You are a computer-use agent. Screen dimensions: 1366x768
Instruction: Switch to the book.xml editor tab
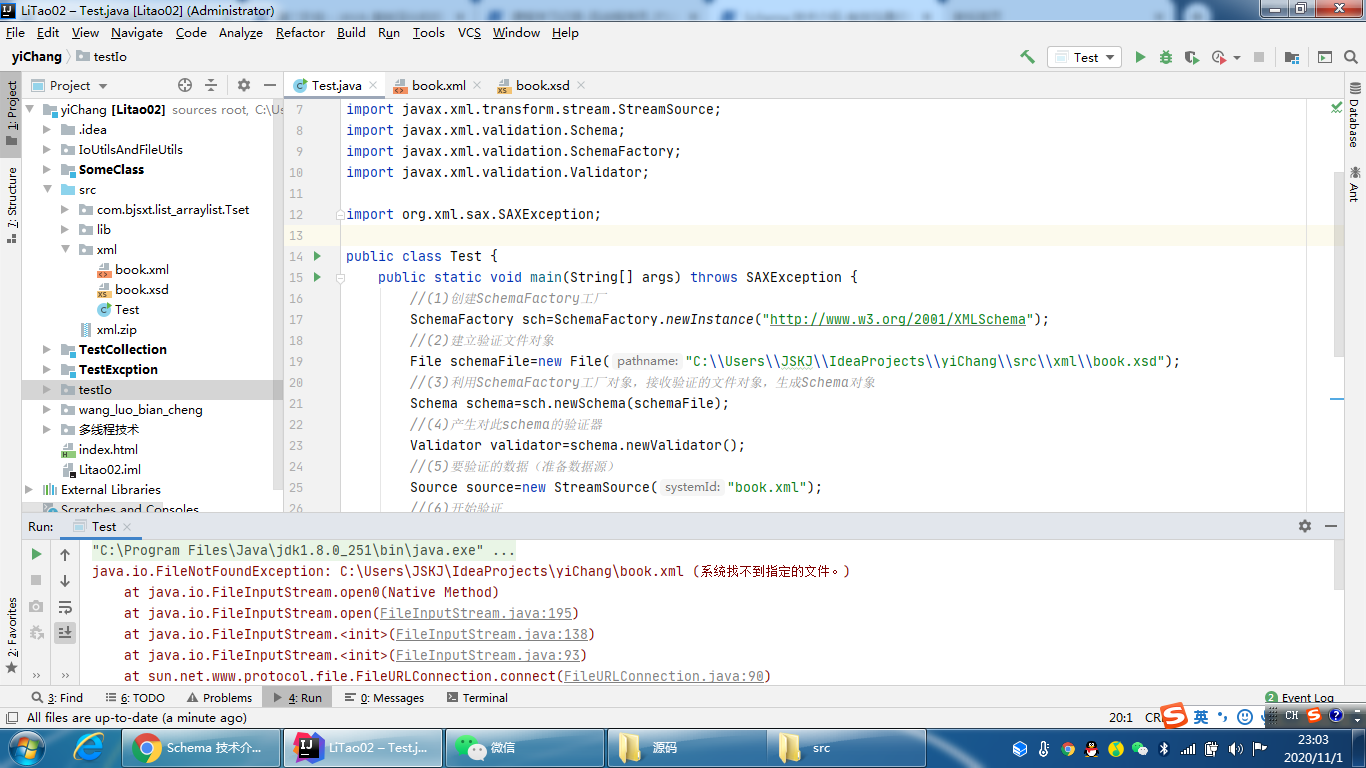[439, 86]
